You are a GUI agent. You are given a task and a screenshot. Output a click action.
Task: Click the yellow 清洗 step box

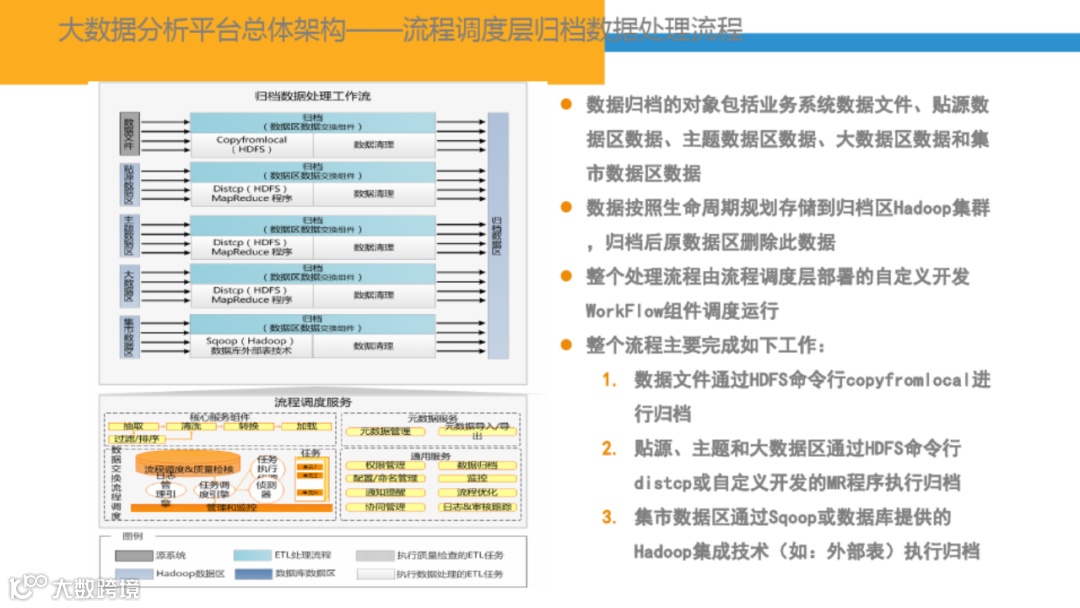point(191,427)
